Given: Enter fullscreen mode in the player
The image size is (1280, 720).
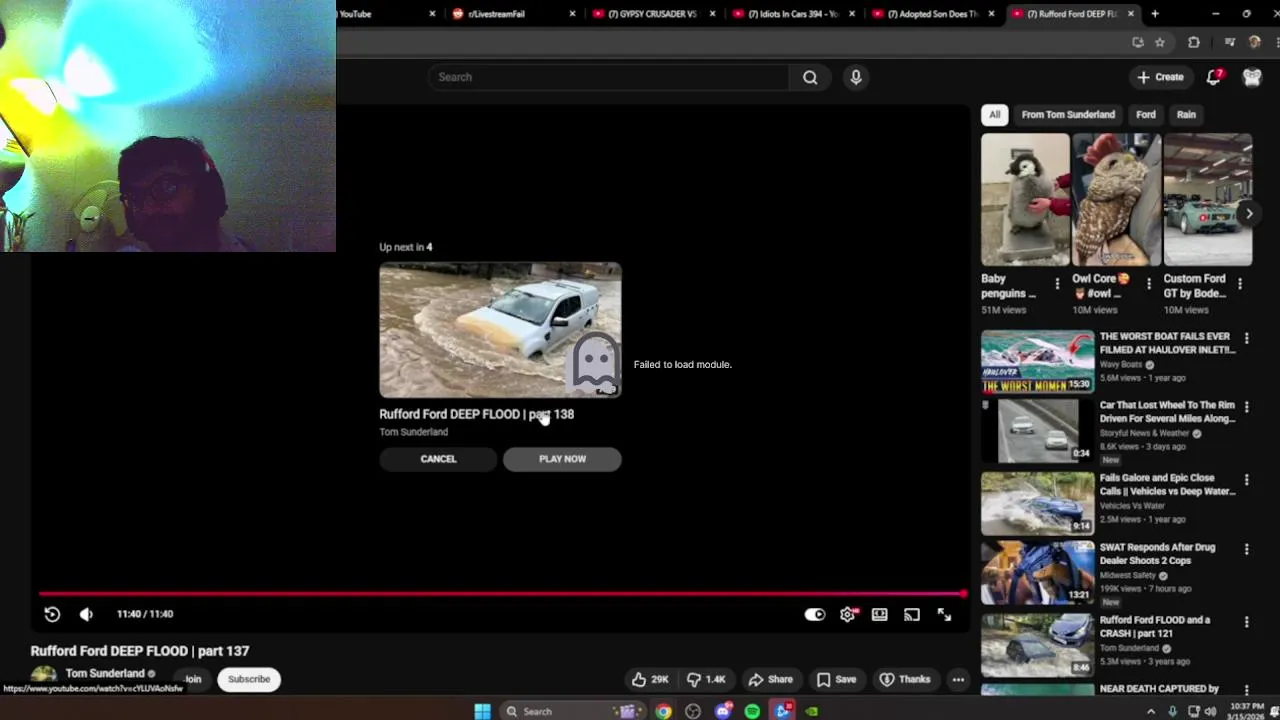Looking at the screenshot, I should coord(944,615).
